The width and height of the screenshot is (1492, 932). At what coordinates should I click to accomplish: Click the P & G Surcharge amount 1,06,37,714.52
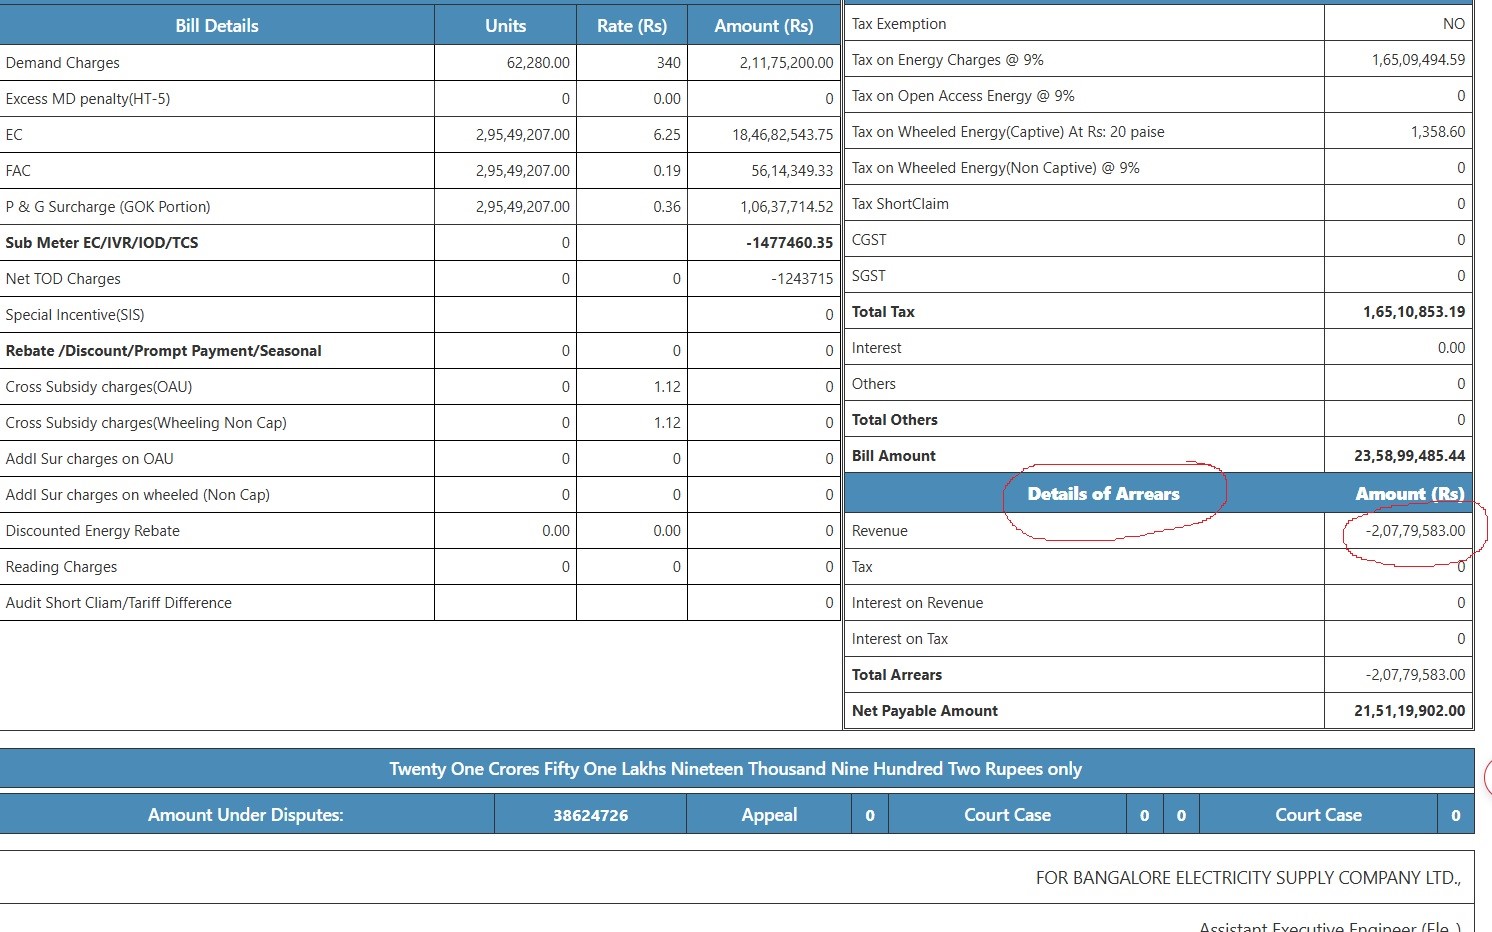point(786,207)
